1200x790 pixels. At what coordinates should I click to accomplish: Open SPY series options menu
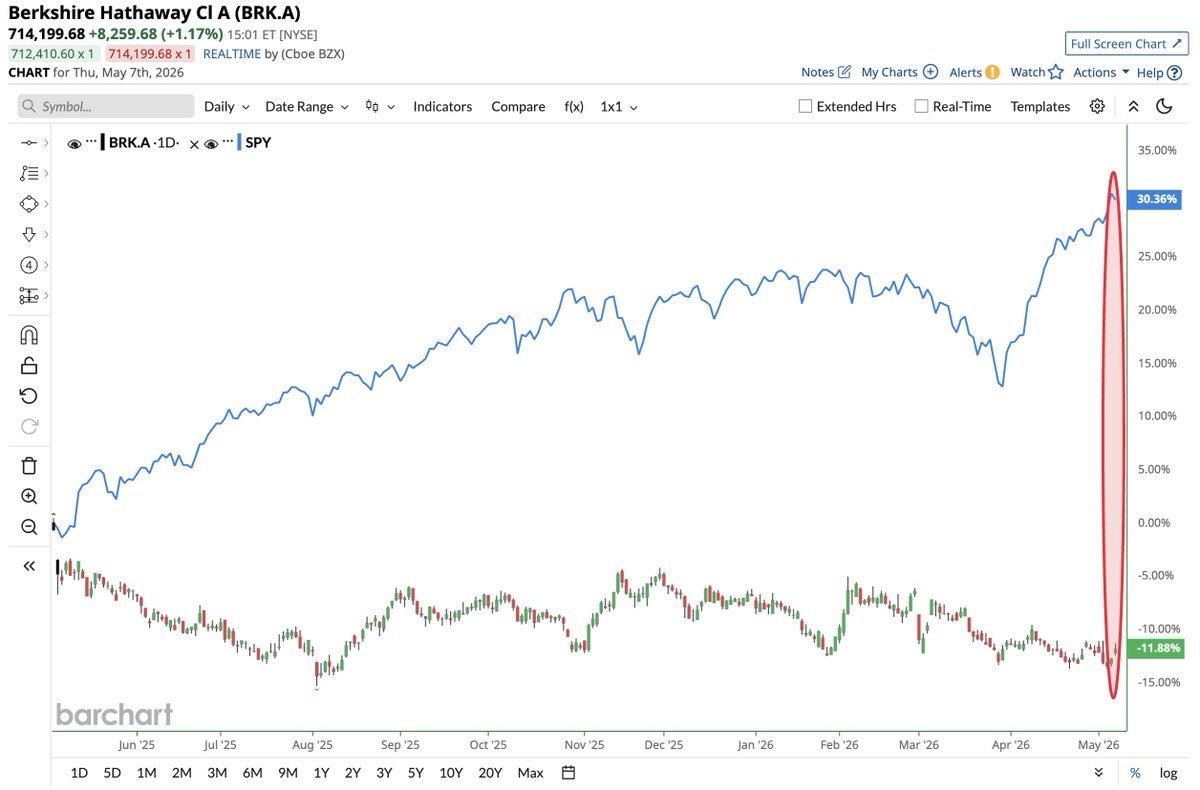[x=228, y=141]
